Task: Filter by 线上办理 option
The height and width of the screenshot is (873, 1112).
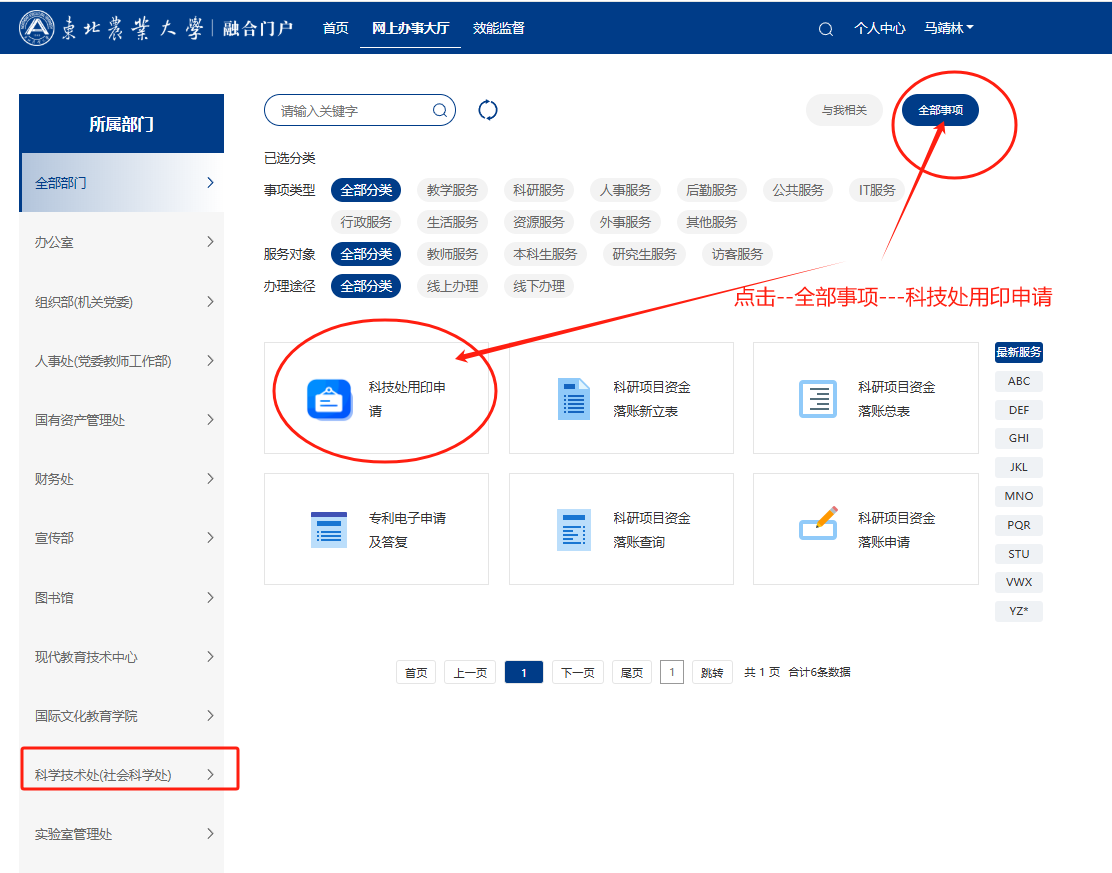Action: (452, 286)
